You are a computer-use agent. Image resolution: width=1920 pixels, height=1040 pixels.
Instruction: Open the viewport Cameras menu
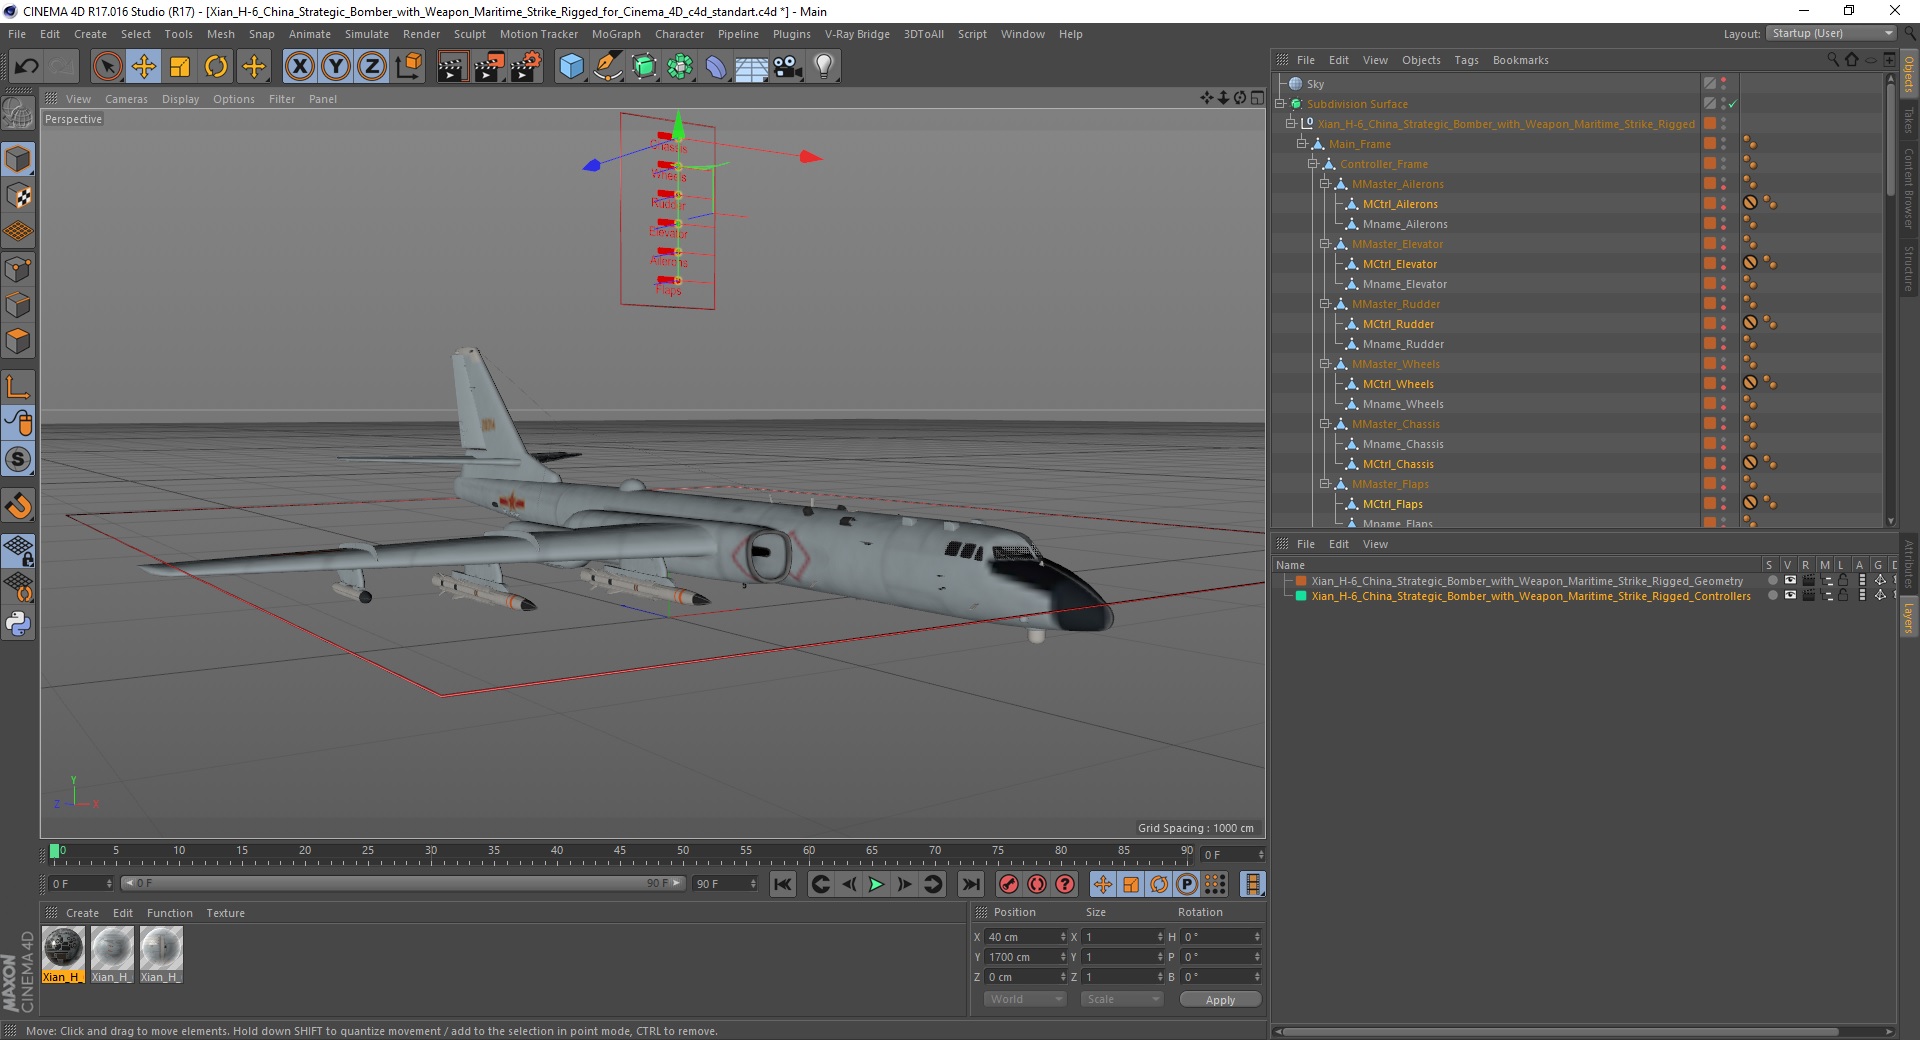(126, 99)
